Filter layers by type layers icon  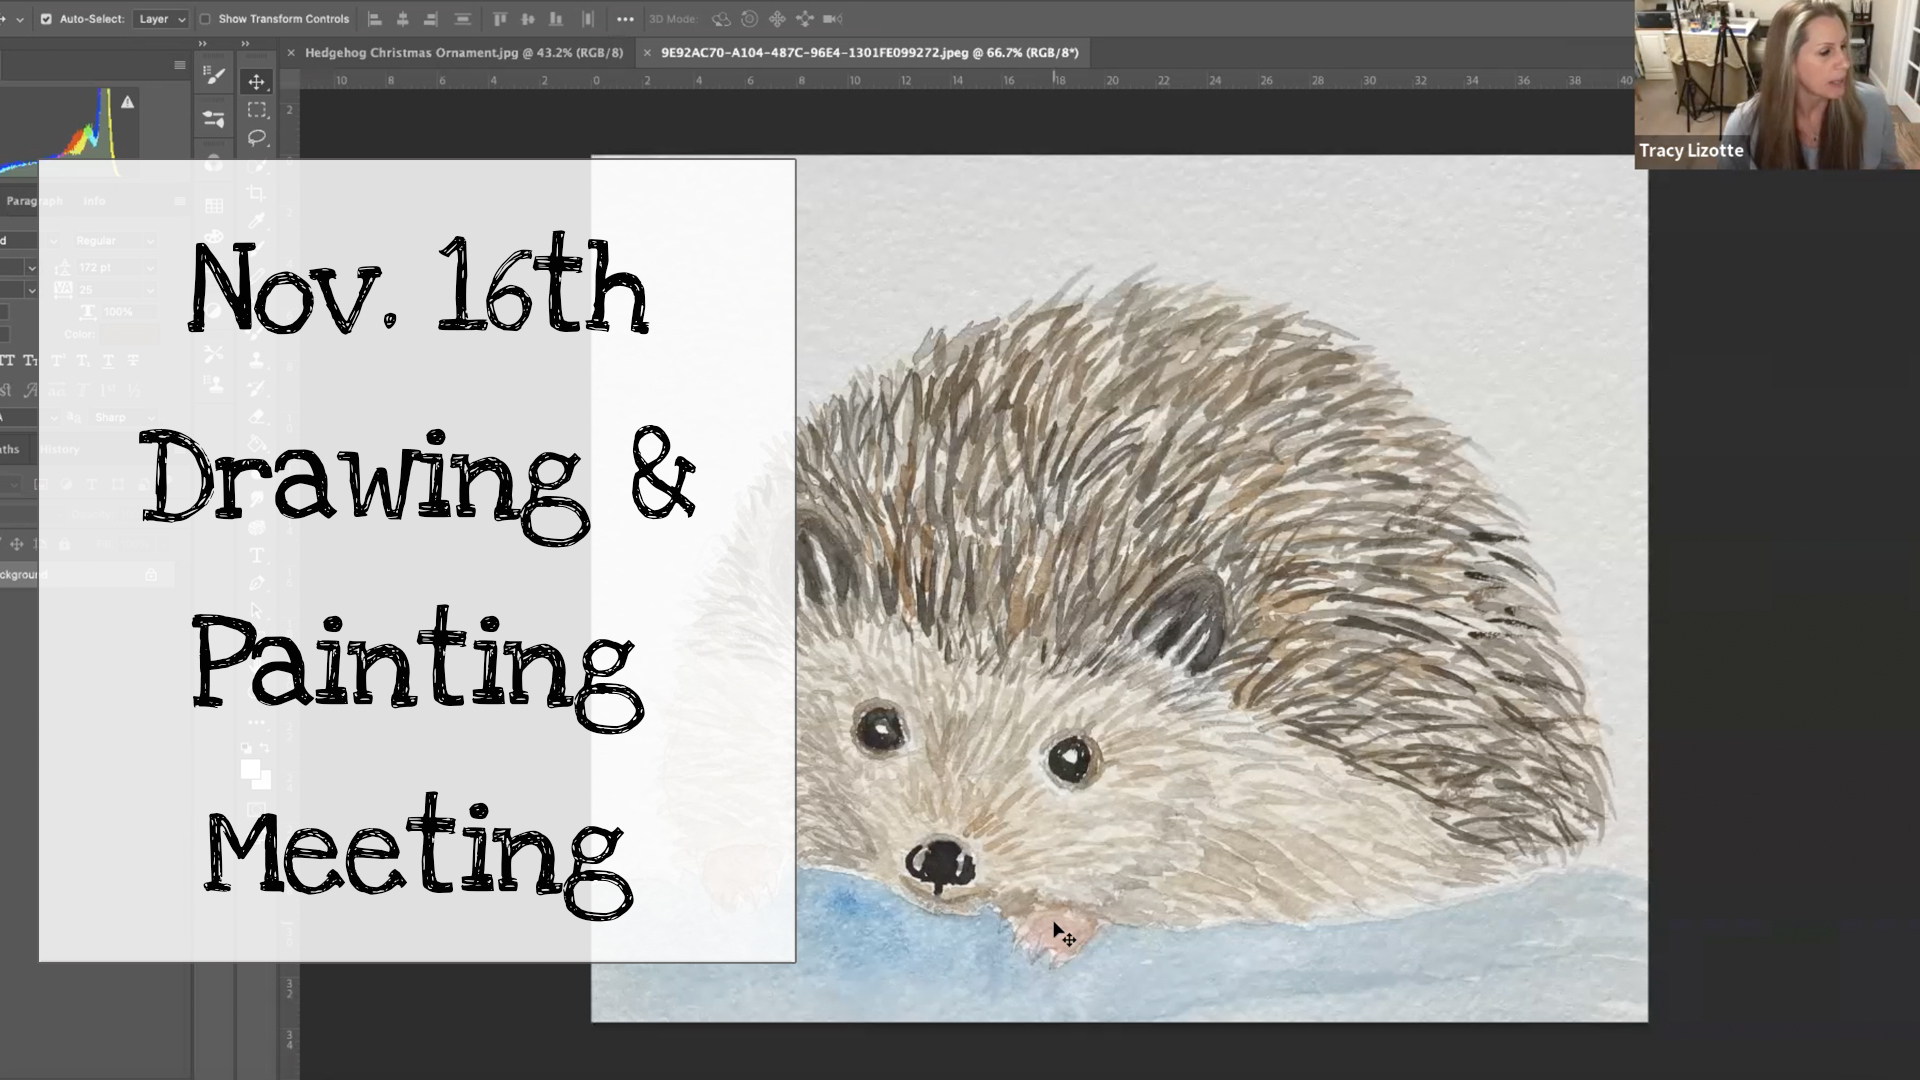(x=92, y=485)
